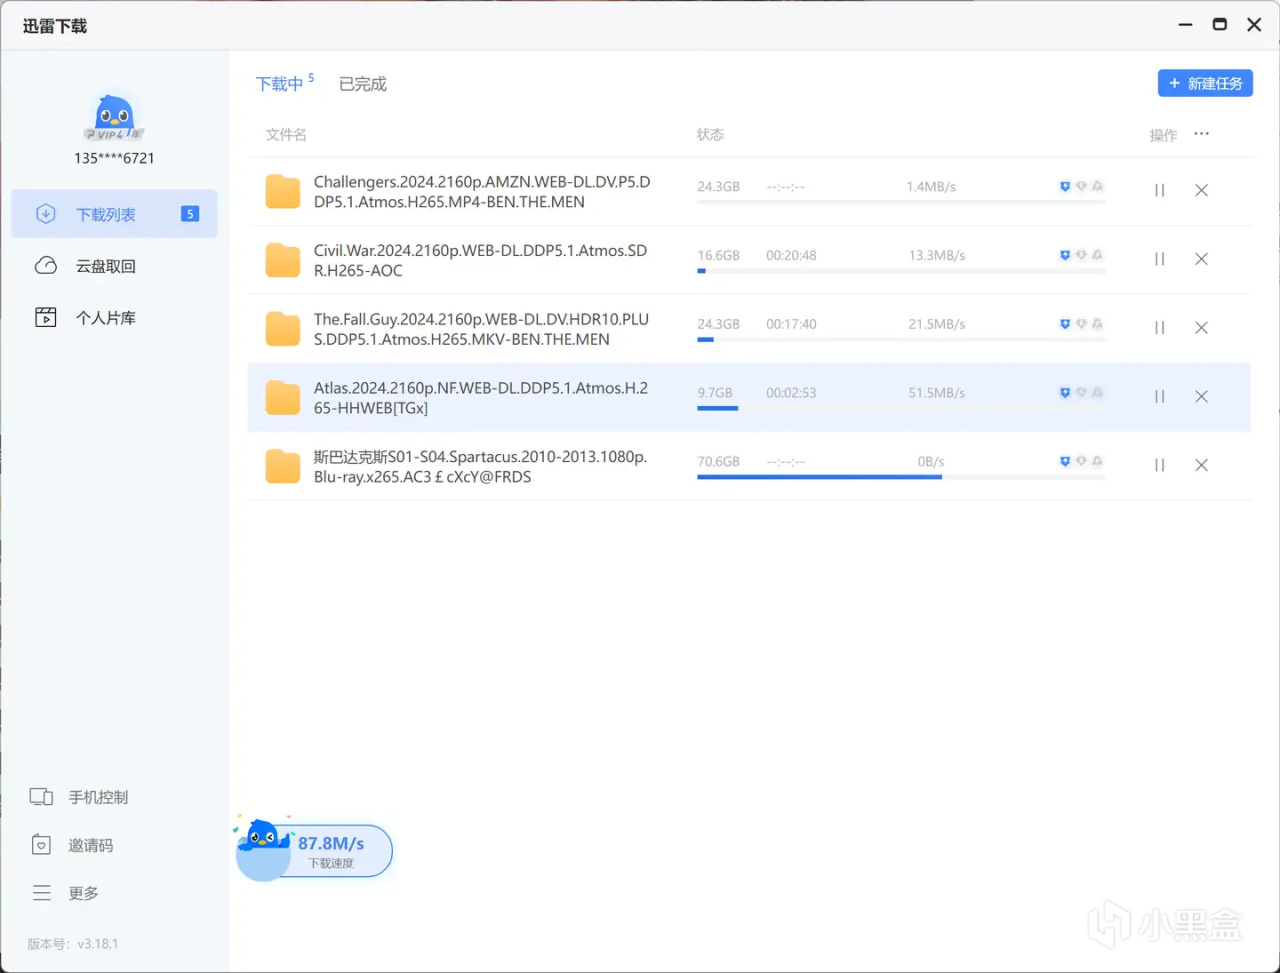The width and height of the screenshot is (1280, 973).
Task: Click the gray diamond icon on the Challengers row
Action: pyautogui.click(x=1081, y=186)
